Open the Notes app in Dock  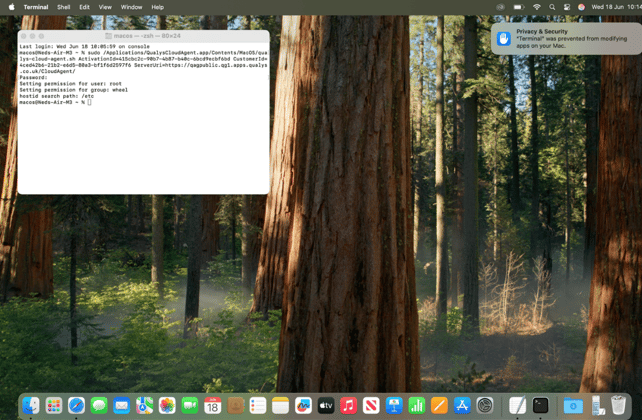pyautogui.click(x=280, y=406)
